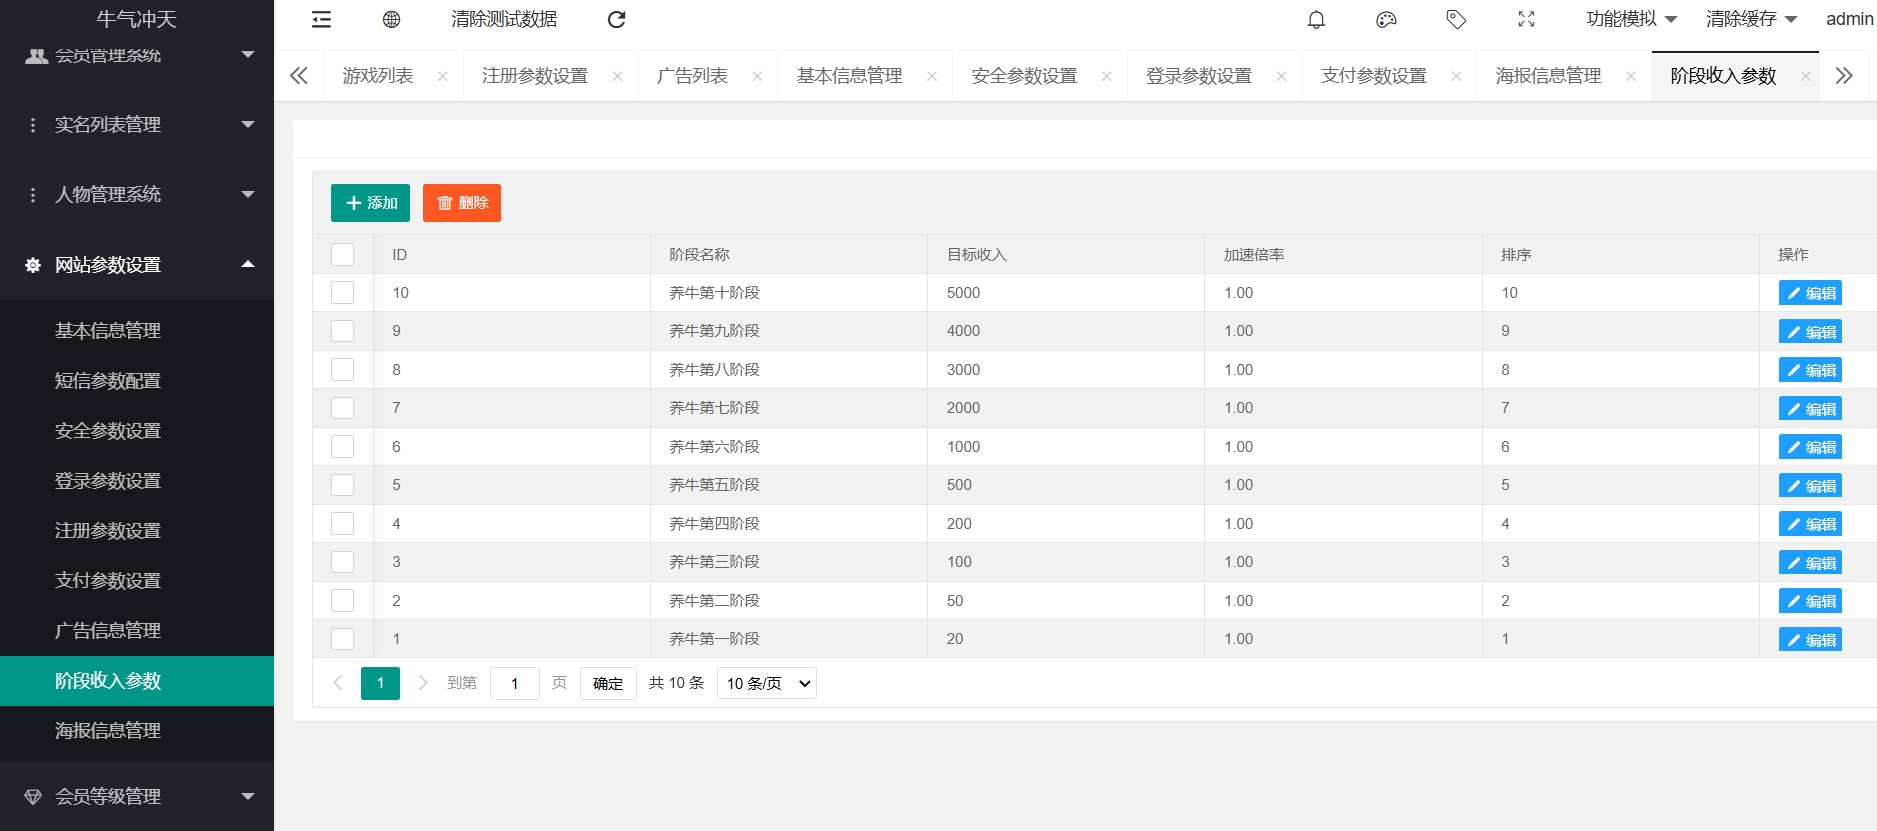Select the checkbox for row ID 5
Image resolution: width=1877 pixels, height=831 pixels.
coord(342,485)
